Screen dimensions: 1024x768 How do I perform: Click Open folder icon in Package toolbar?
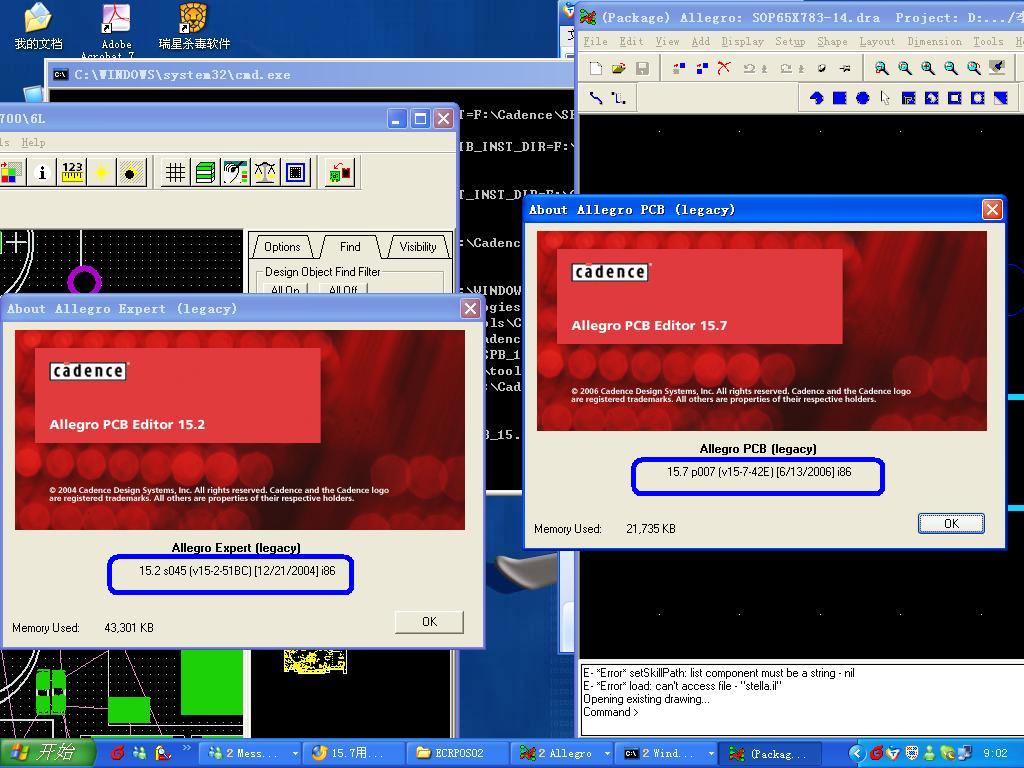[618, 68]
